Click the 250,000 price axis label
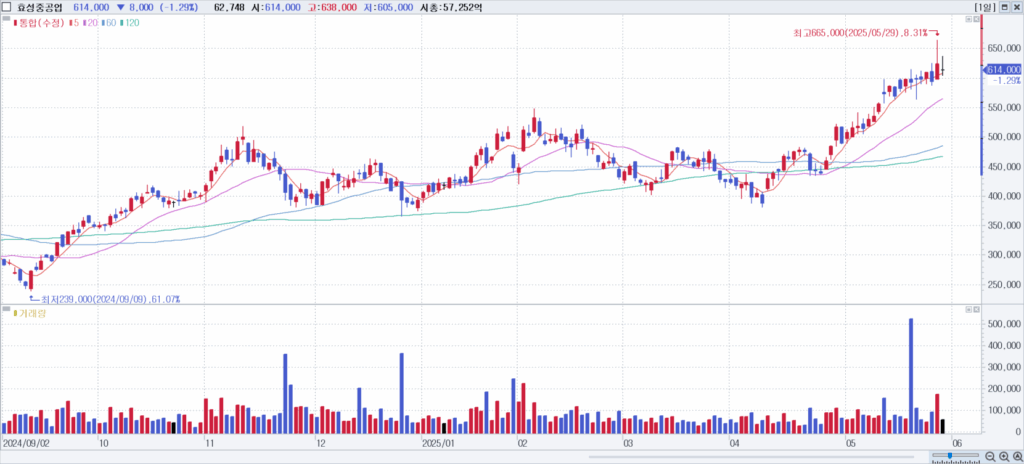 [1003, 285]
